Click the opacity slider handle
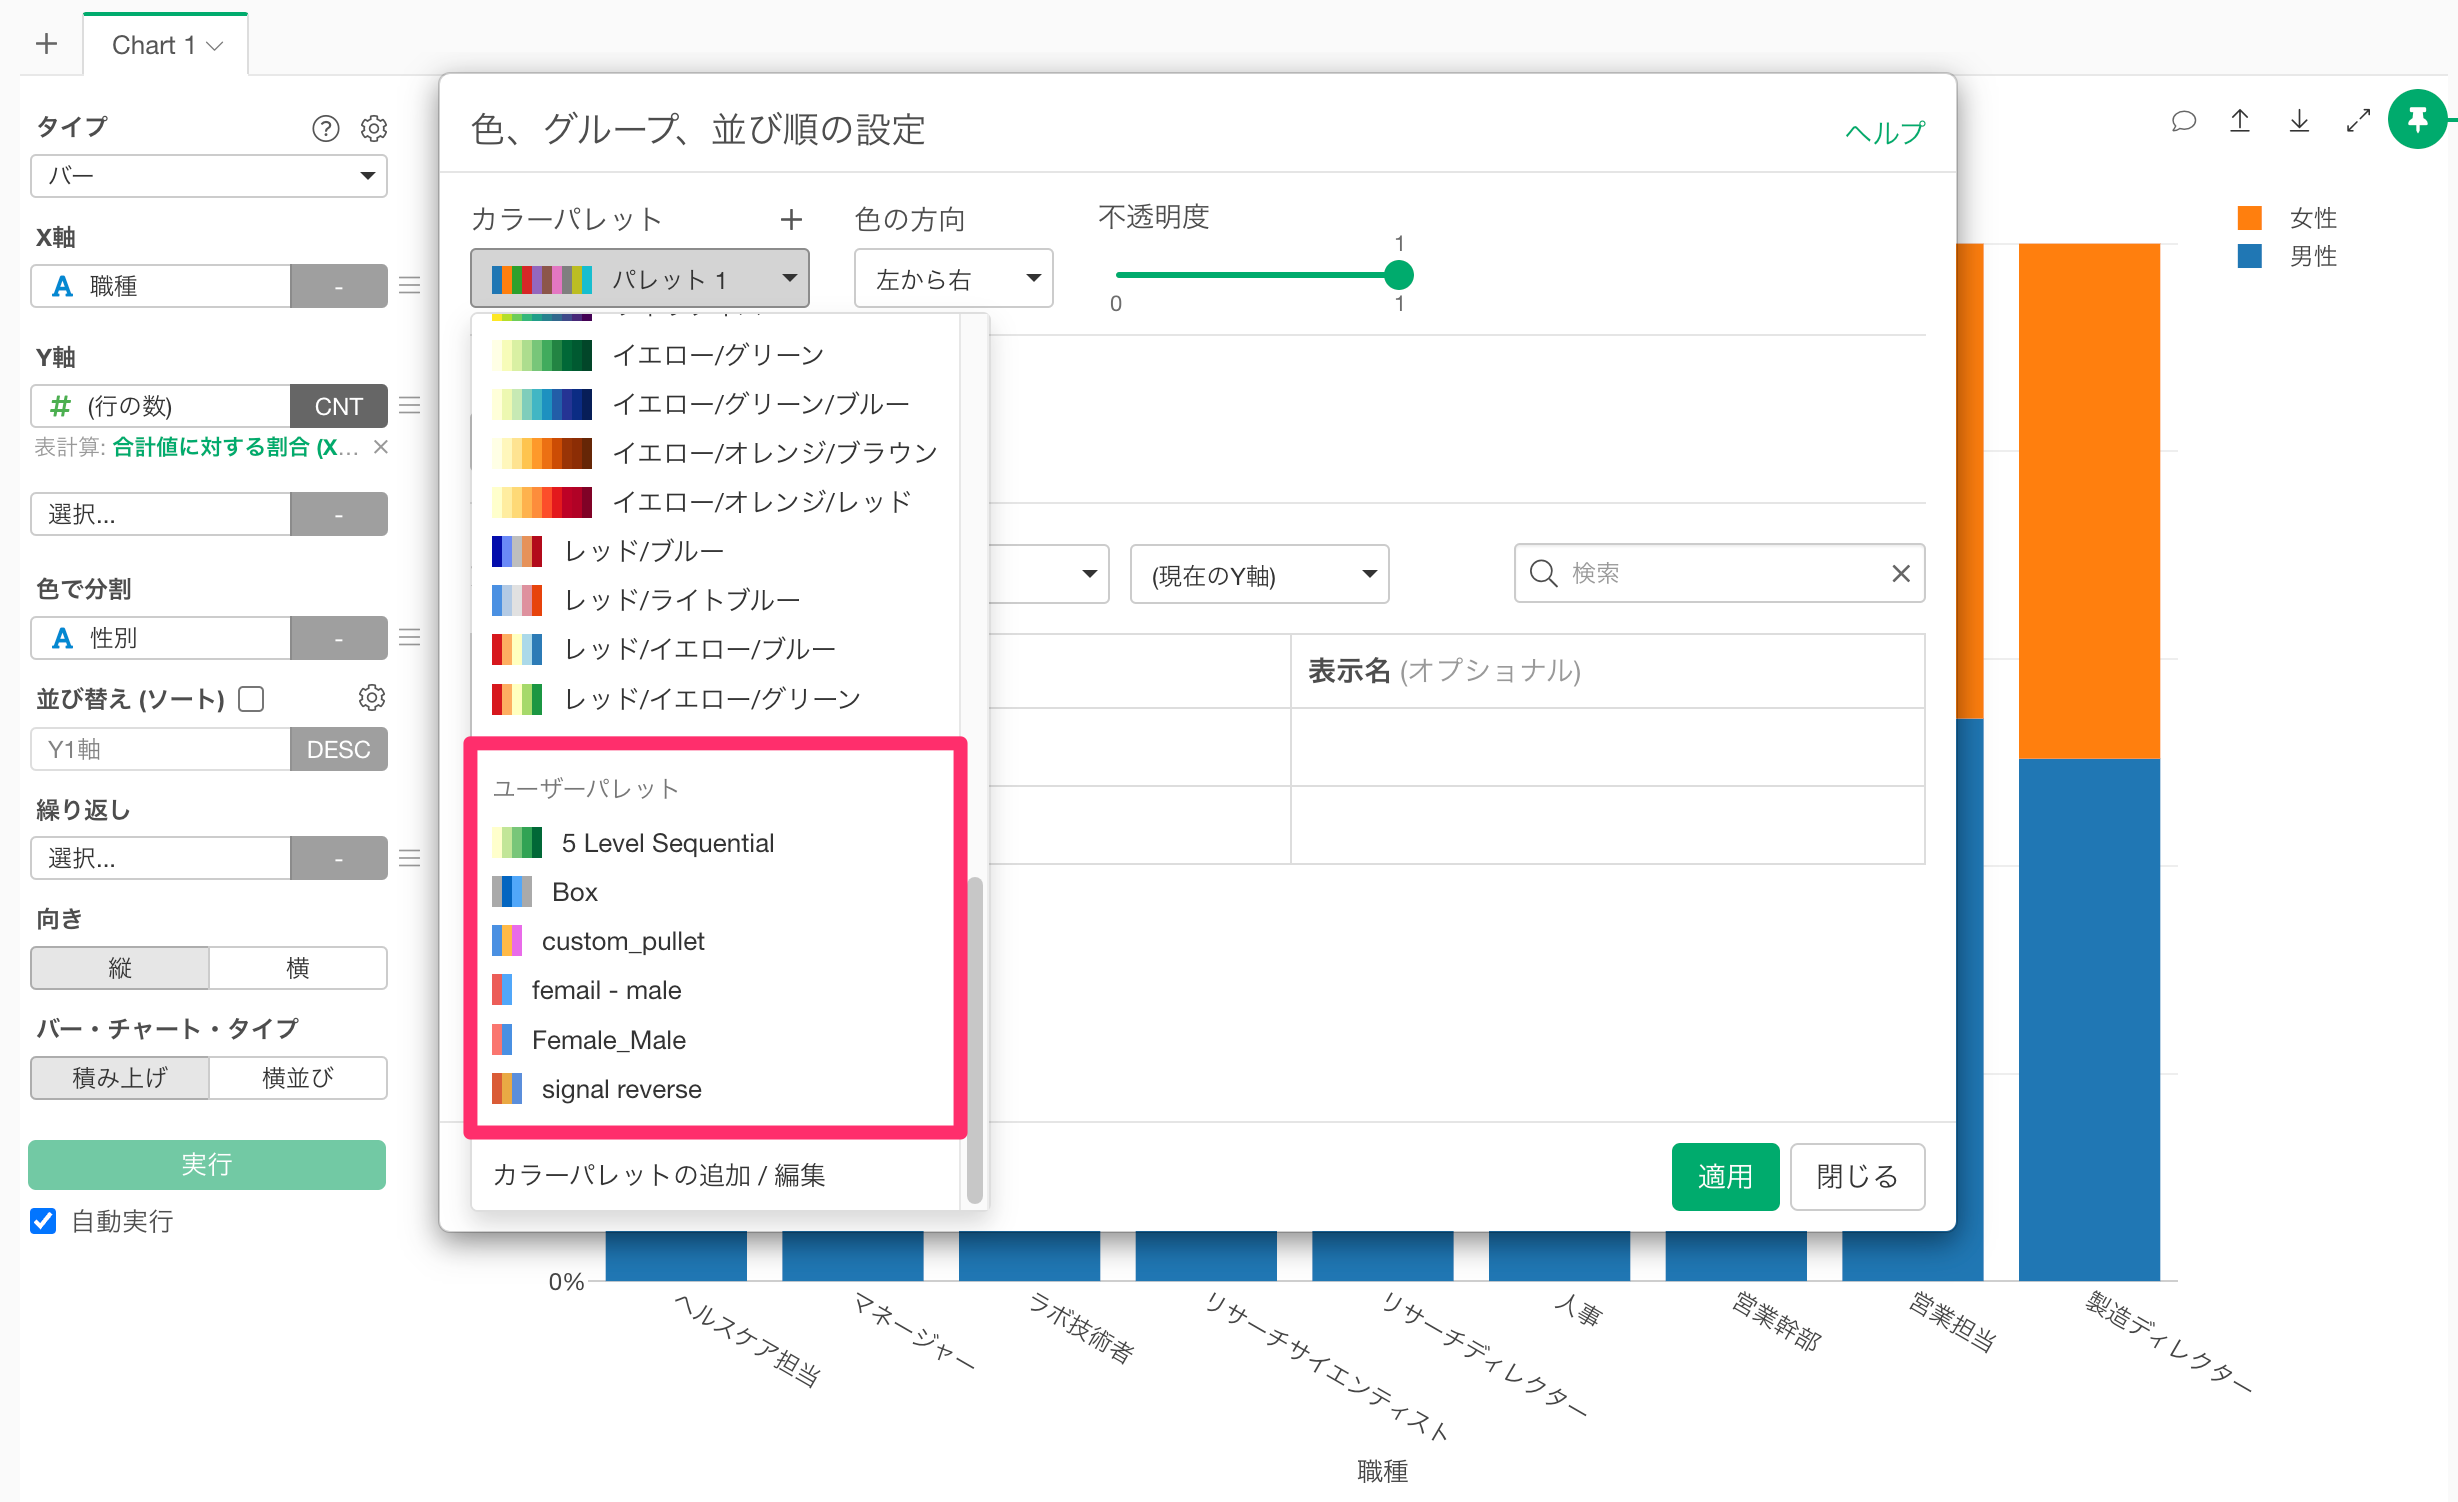The height and width of the screenshot is (1502, 2458). 1398,274
